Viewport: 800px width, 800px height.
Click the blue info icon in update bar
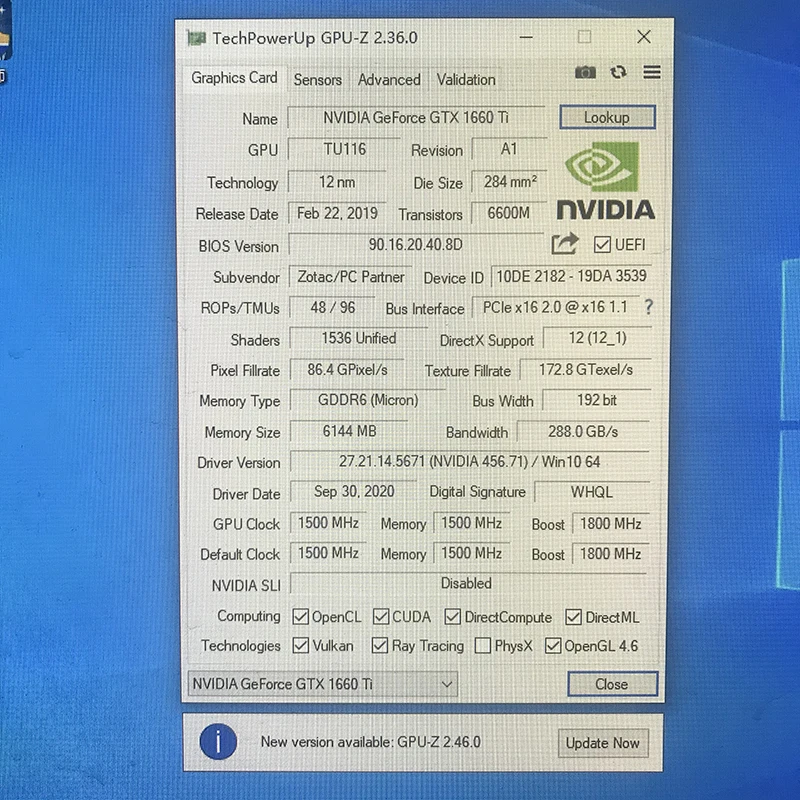218,741
